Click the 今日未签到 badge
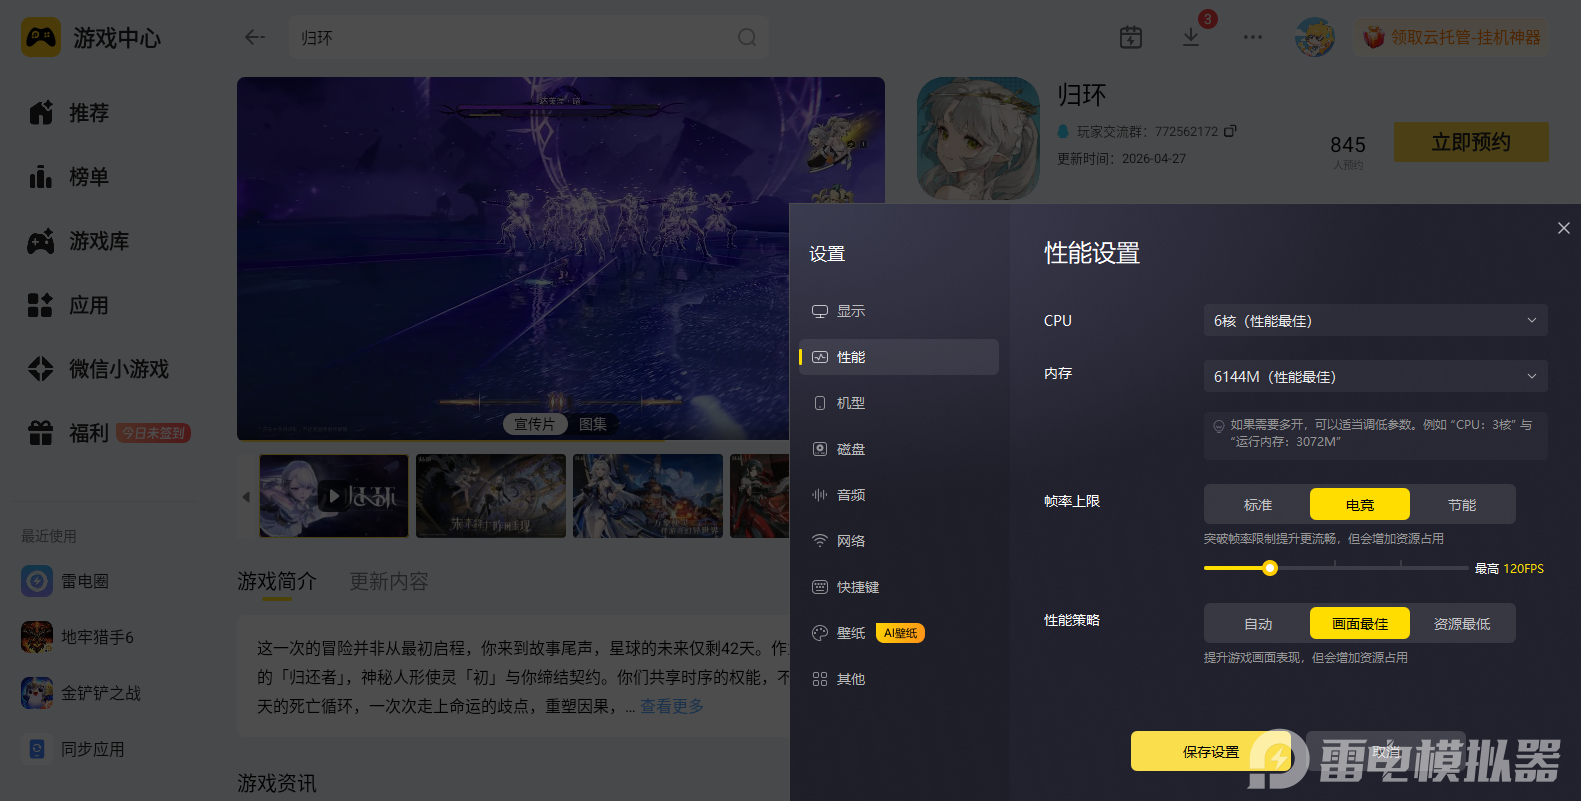The height and width of the screenshot is (801, 1581). [154, 433]
